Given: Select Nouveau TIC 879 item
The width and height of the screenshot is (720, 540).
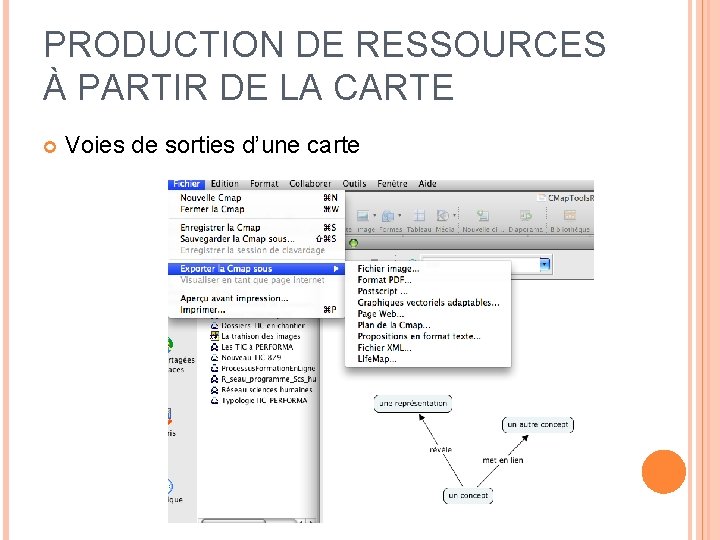Looking at the screenshot, I should tap(251, 357).
